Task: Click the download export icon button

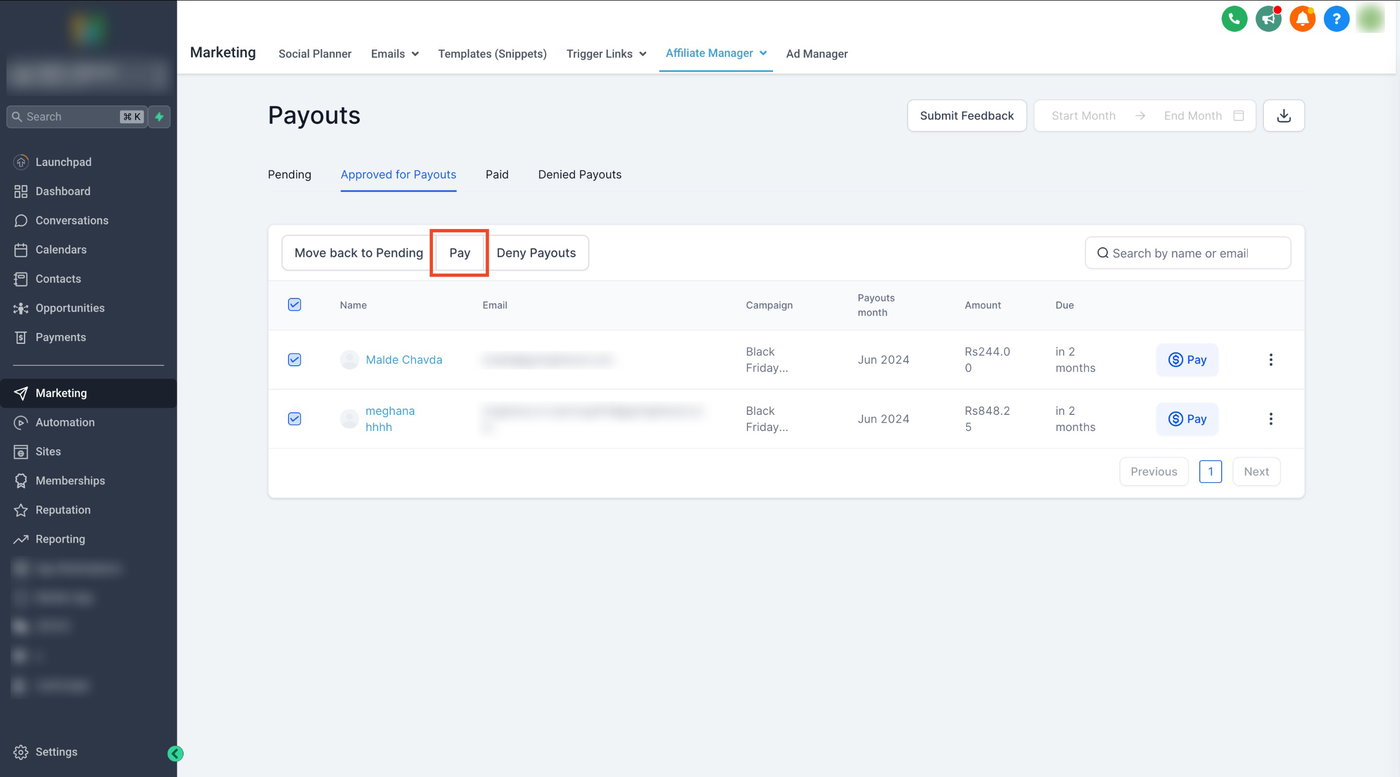Action: click(x=1284, y=116)
